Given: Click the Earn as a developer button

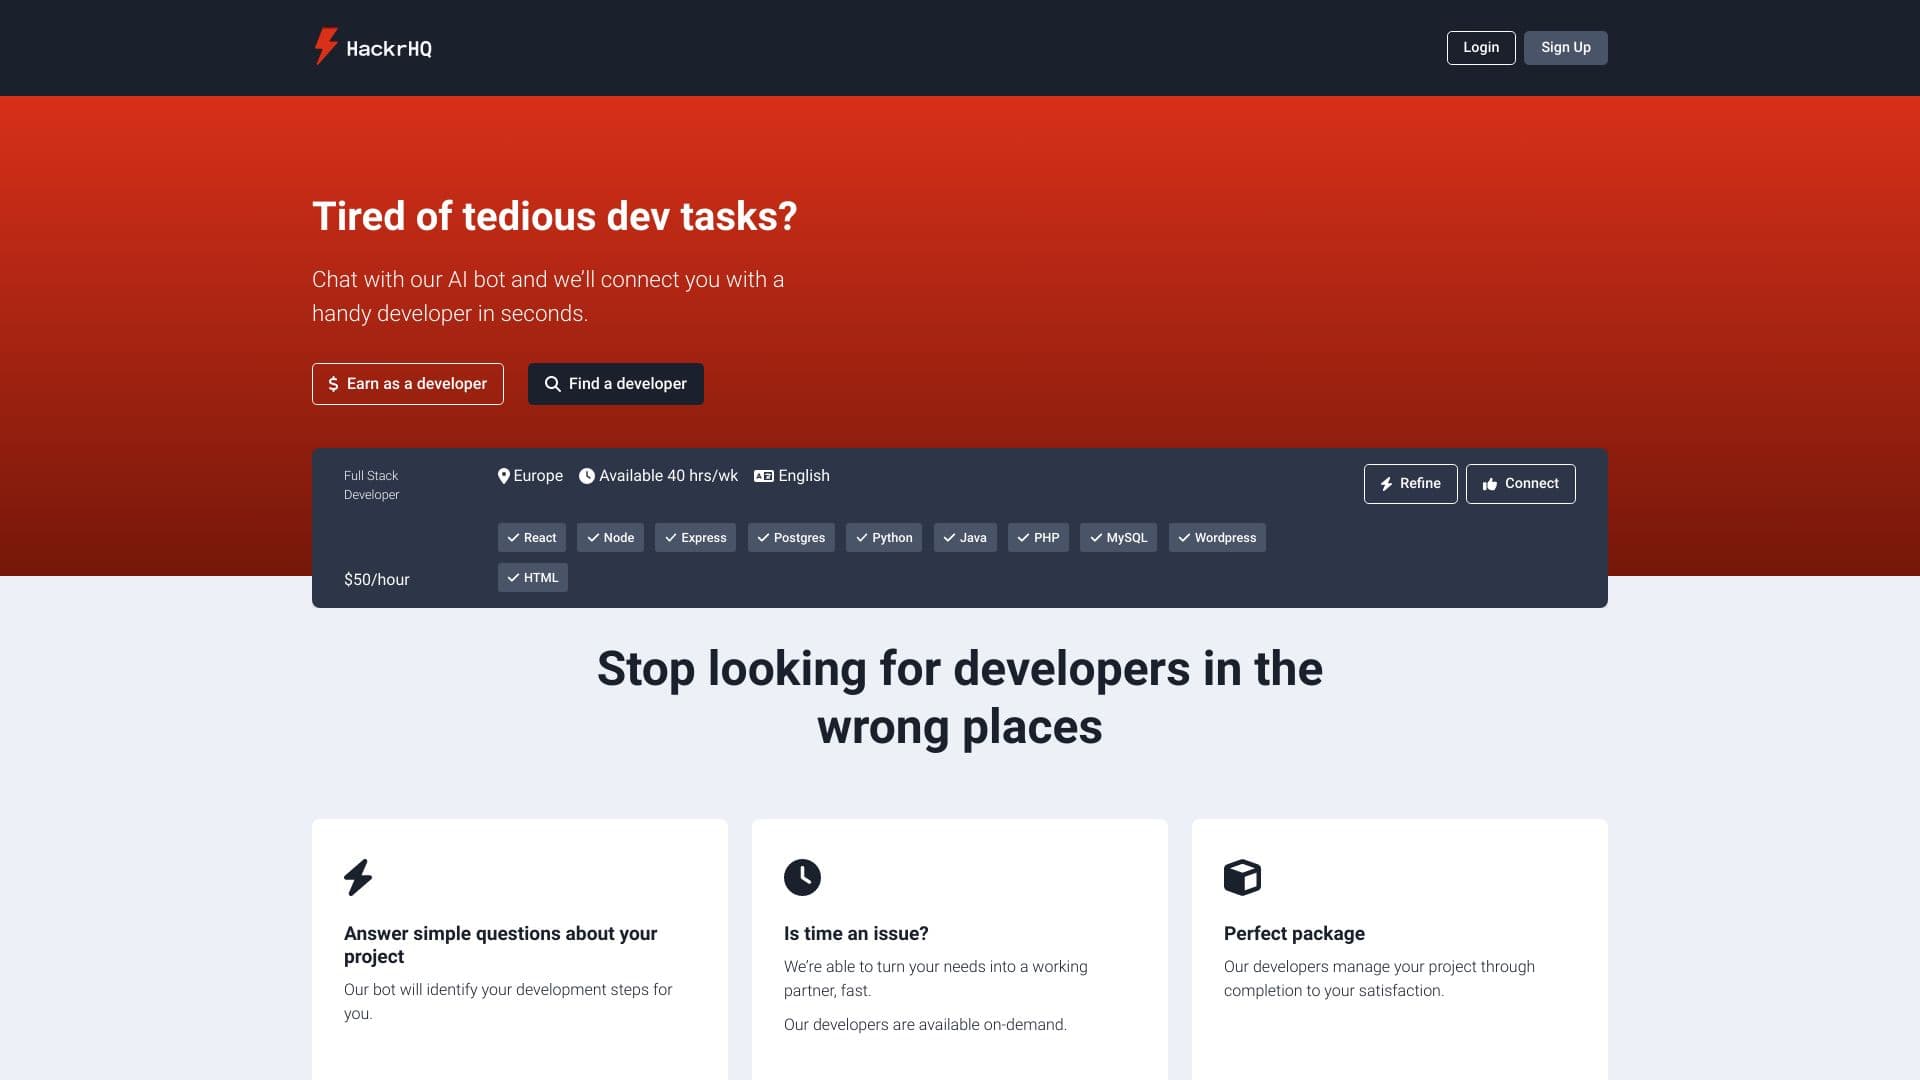Looking at the screenshot, I should pyautogui.click(x=408, y=384).
